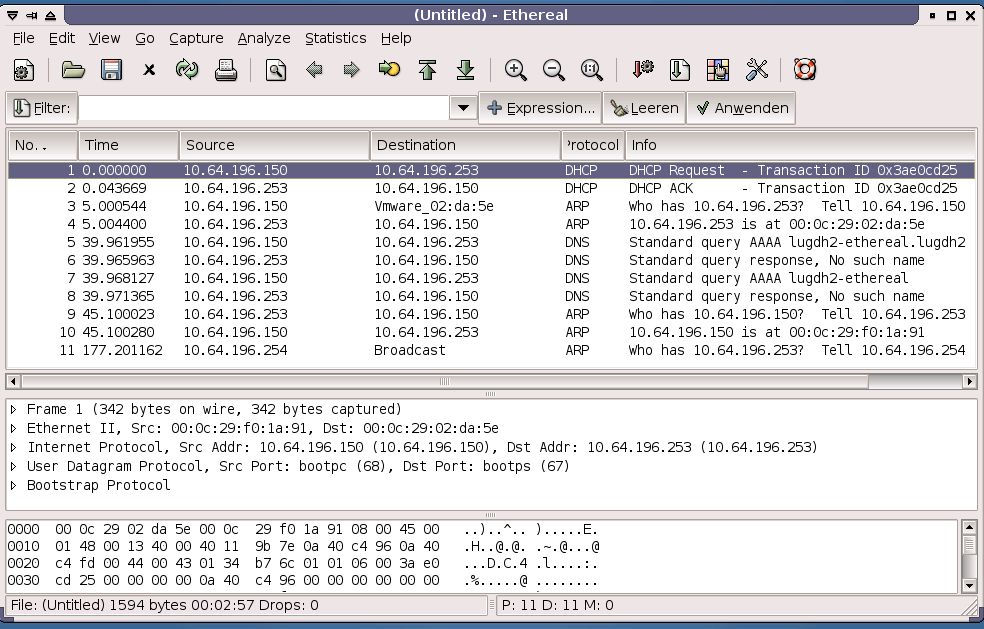Open the capture interfaces list icon
Viewport: 984px width, 629px height.
pos(24,70)
